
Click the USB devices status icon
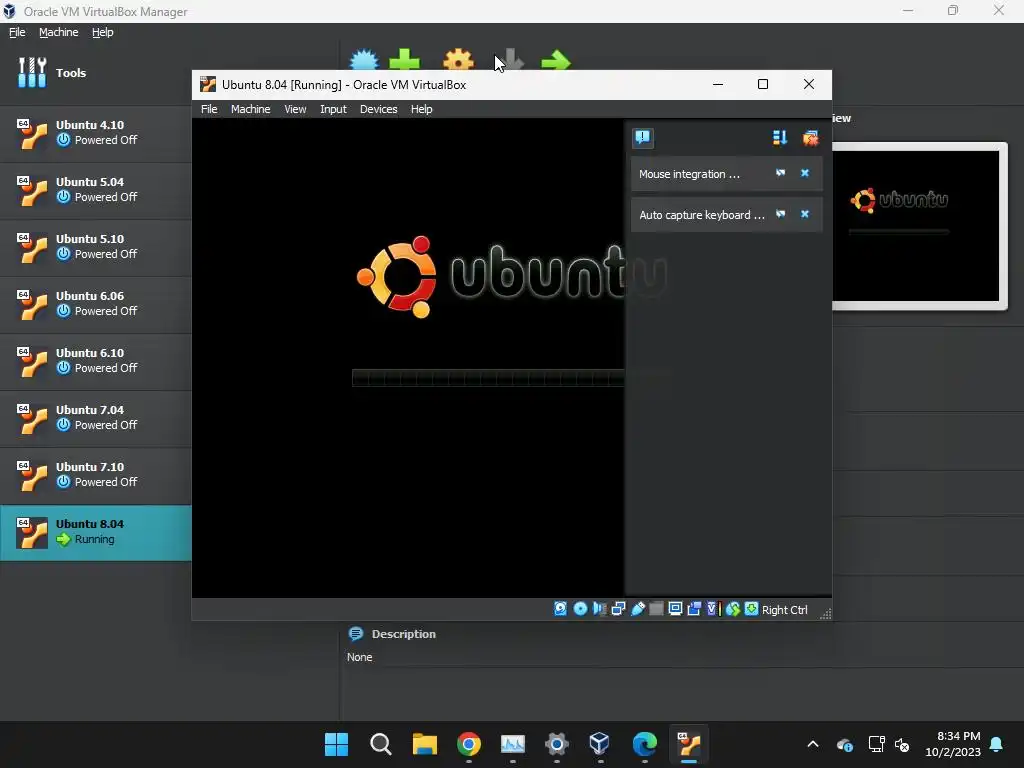637,609
